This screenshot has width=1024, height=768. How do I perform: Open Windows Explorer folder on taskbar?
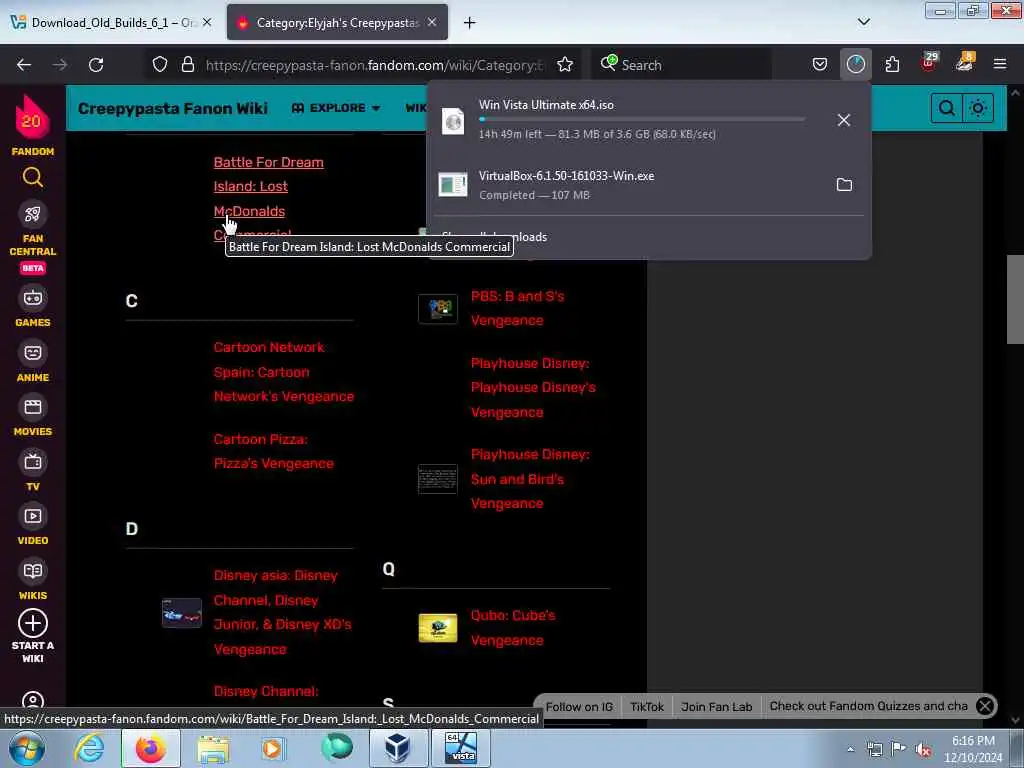(213, 748)
